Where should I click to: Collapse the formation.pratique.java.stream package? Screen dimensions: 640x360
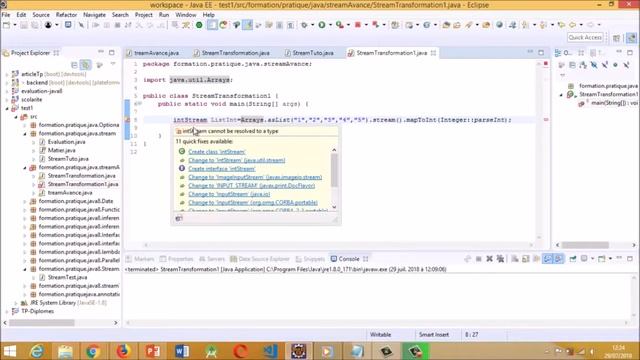point(25,133)
